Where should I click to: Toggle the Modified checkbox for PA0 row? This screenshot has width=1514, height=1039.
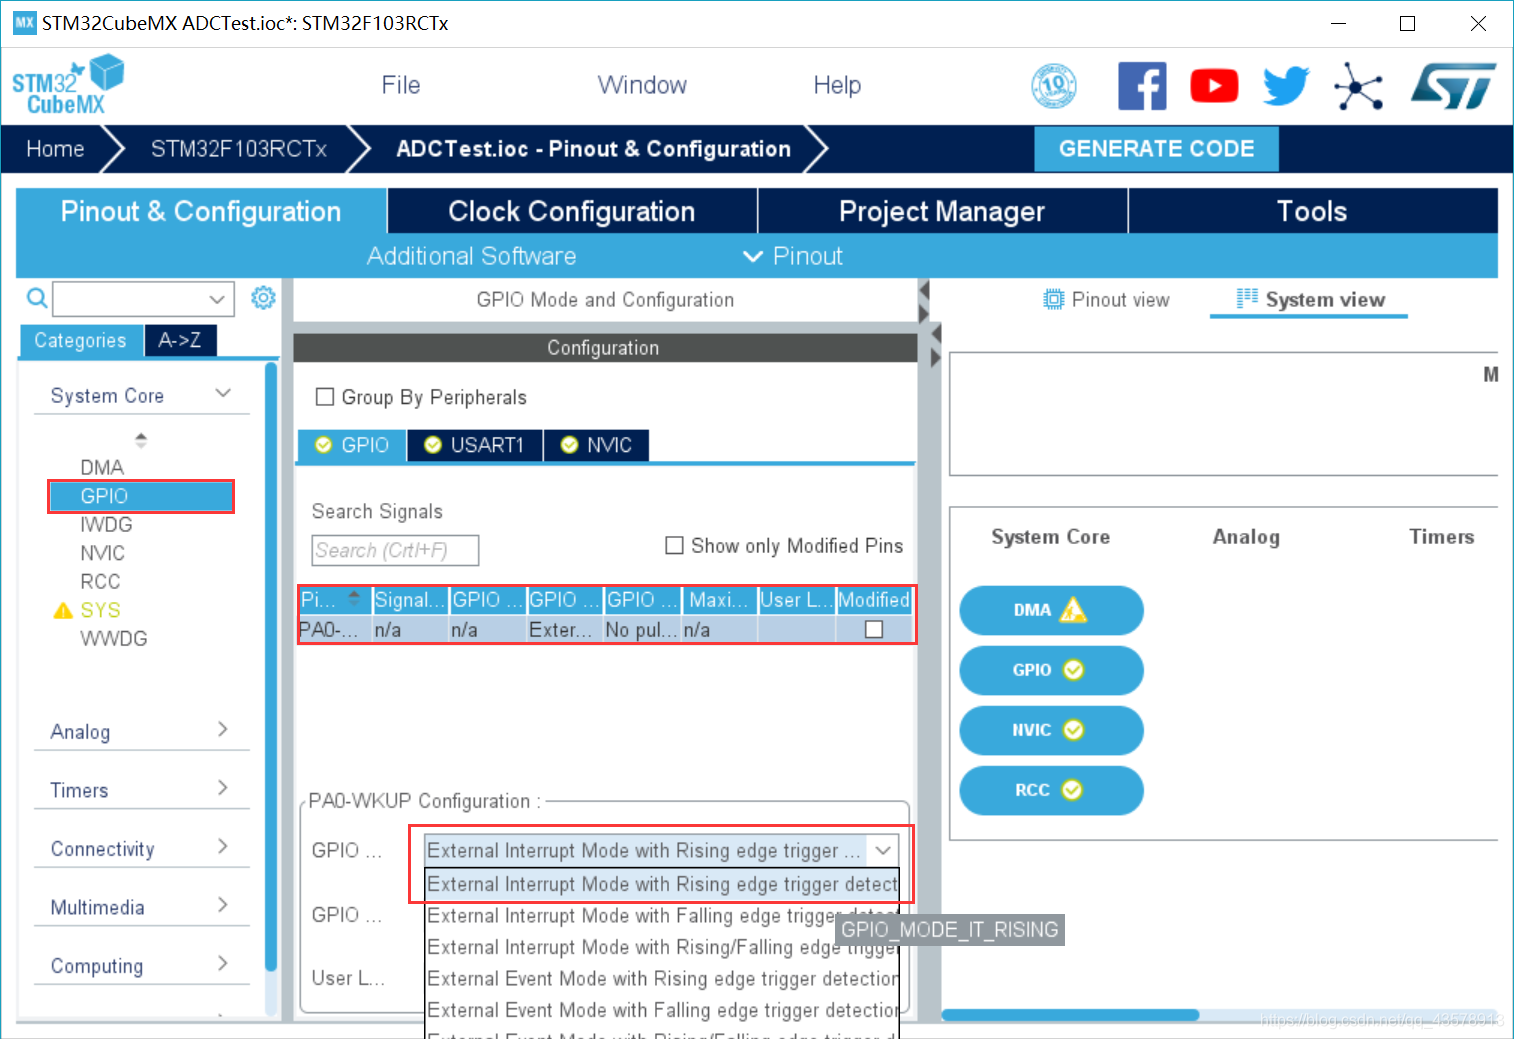[x=874, y=629]
